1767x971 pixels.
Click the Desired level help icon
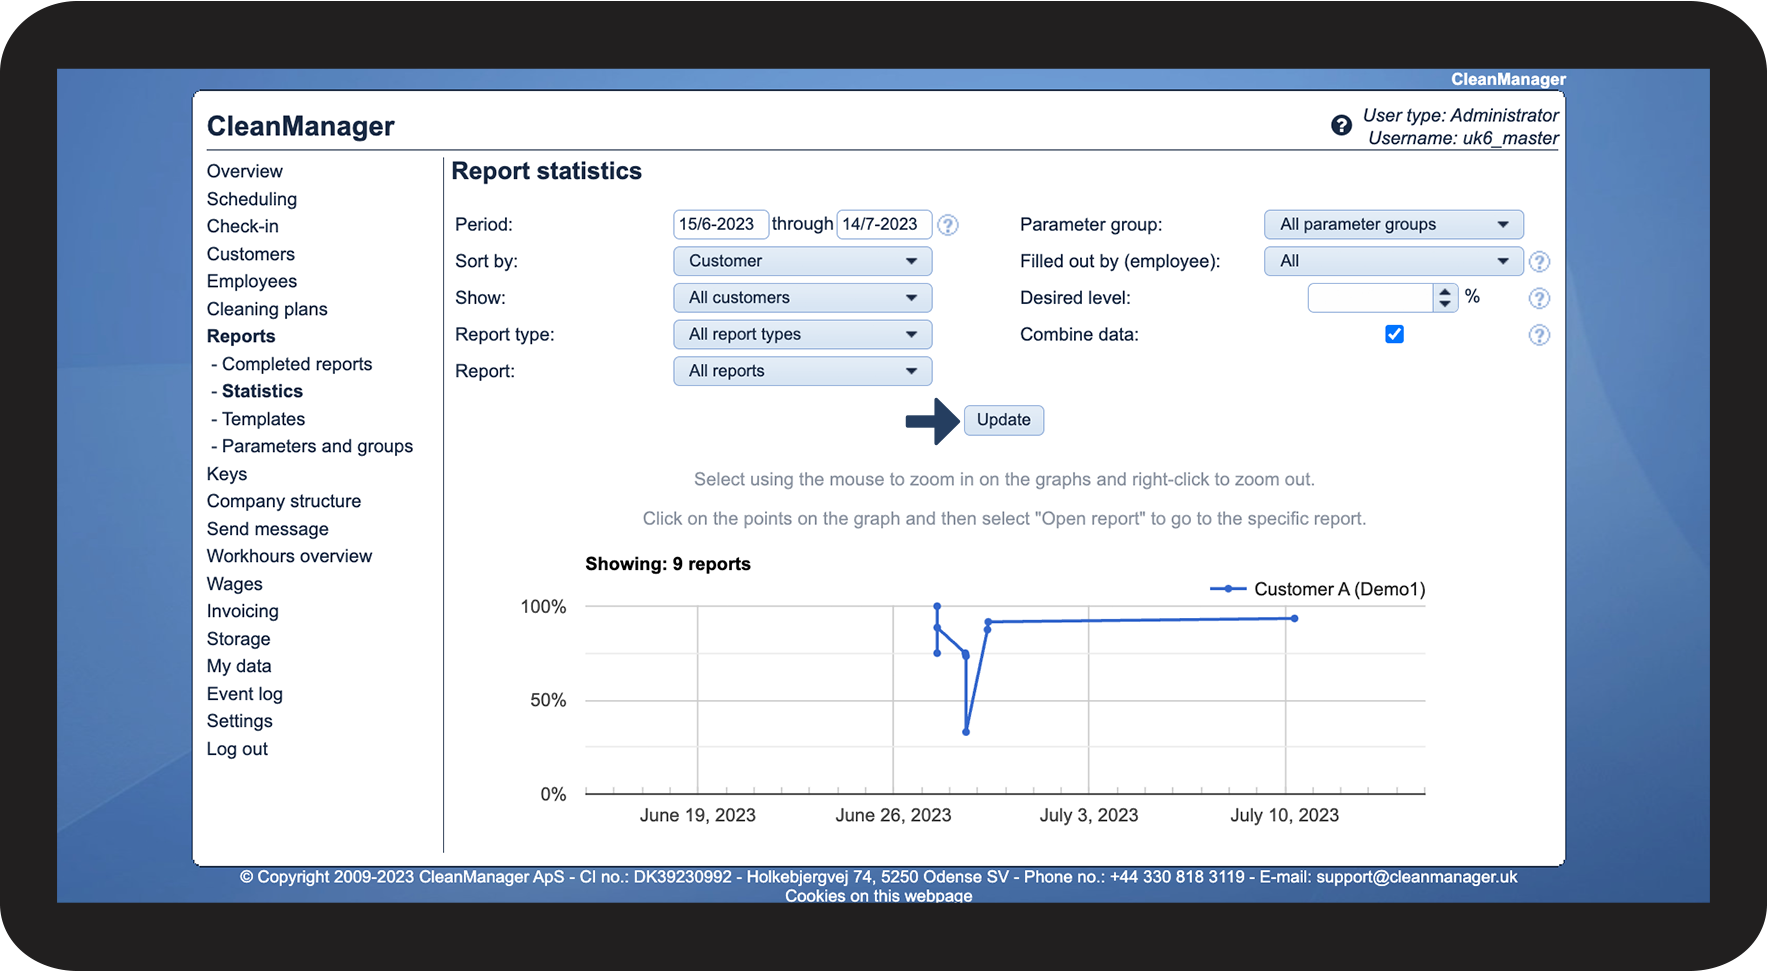click(x=1539, y=299)
